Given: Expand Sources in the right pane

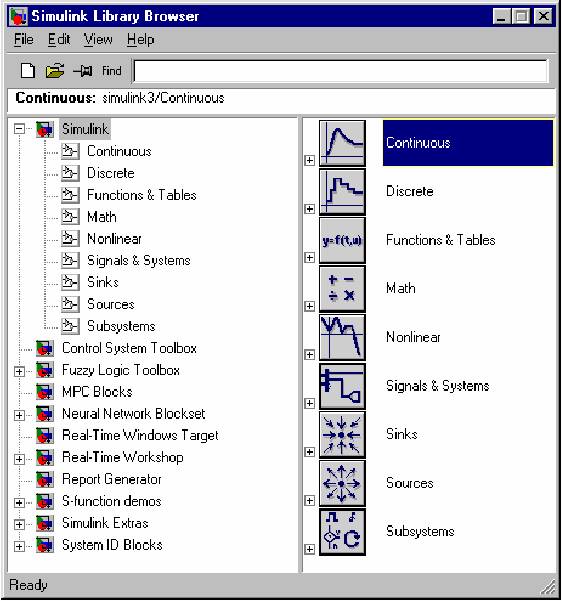Looking at the screenshot, I should tap(309, 501).
